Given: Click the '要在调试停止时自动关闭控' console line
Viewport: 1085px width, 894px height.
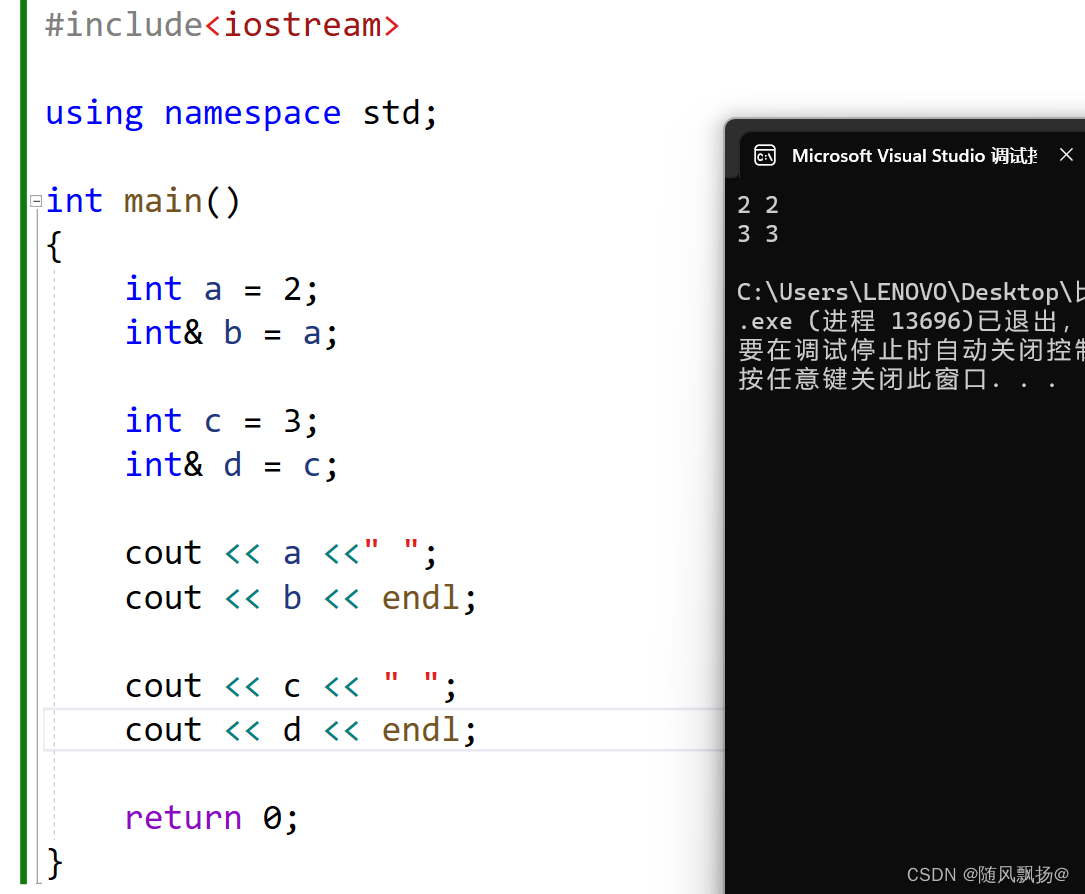Looking at the screenshot, I should (911, 350).
